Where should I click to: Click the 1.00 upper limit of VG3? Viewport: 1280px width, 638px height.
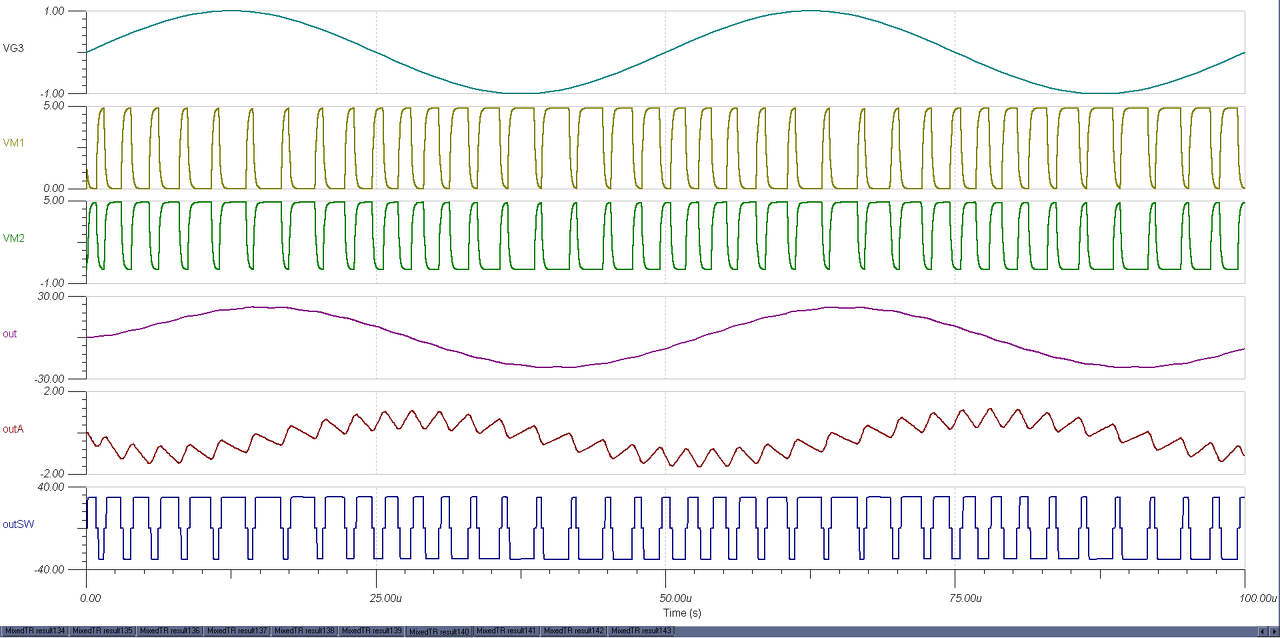[55, 11]
